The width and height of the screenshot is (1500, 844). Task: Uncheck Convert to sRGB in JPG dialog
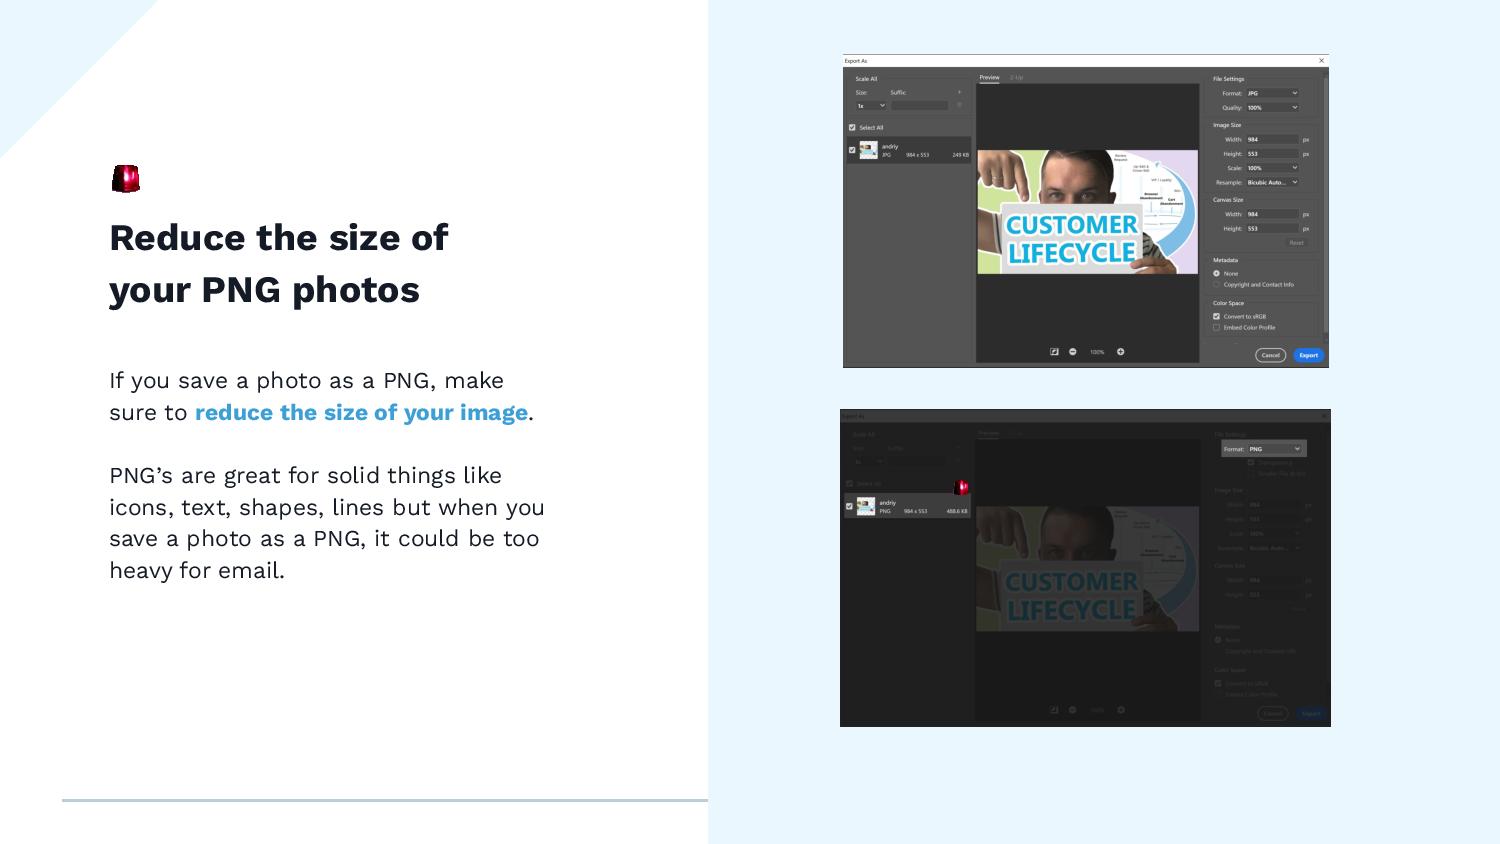tap(1217, 316)
